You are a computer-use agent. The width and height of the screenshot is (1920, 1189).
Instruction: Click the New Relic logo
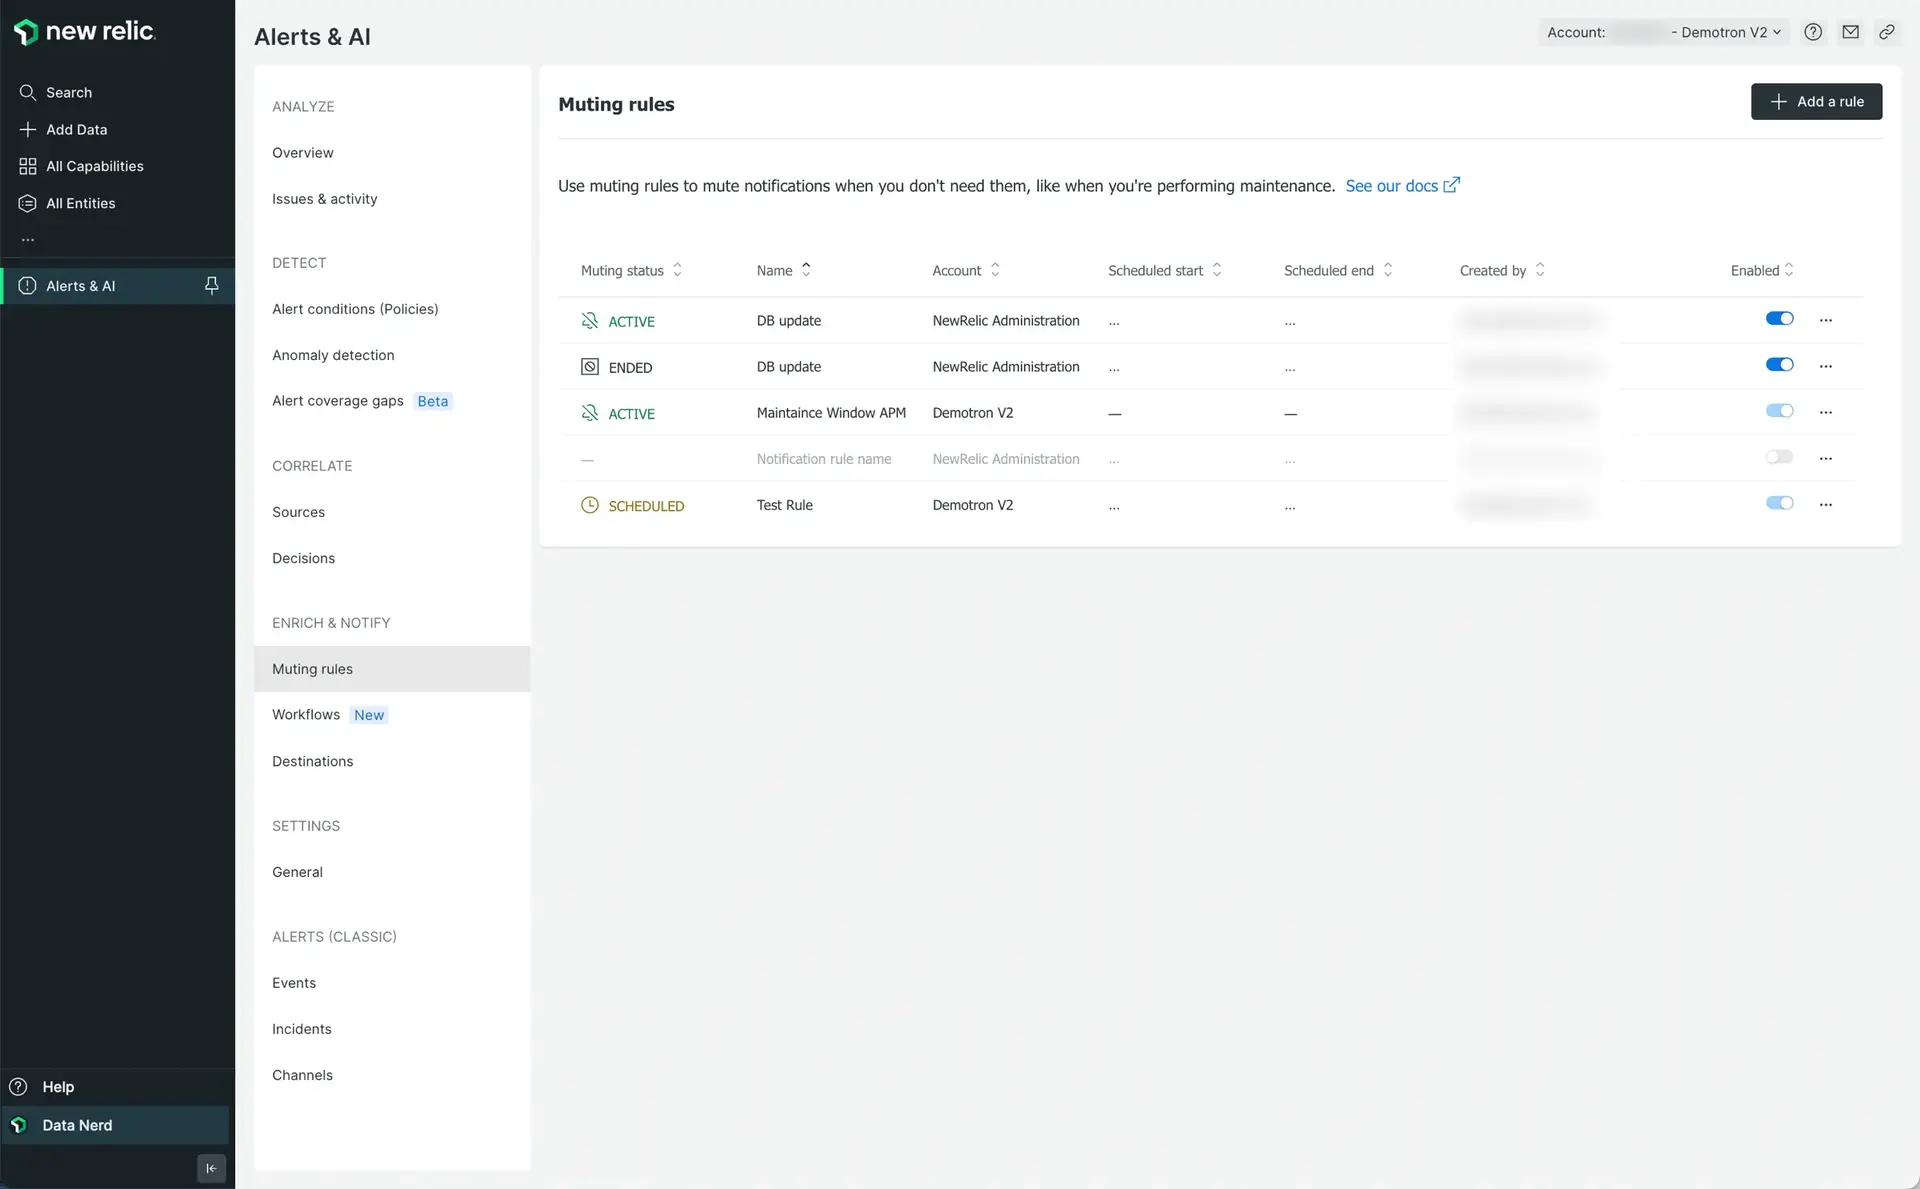click(85, 32)
